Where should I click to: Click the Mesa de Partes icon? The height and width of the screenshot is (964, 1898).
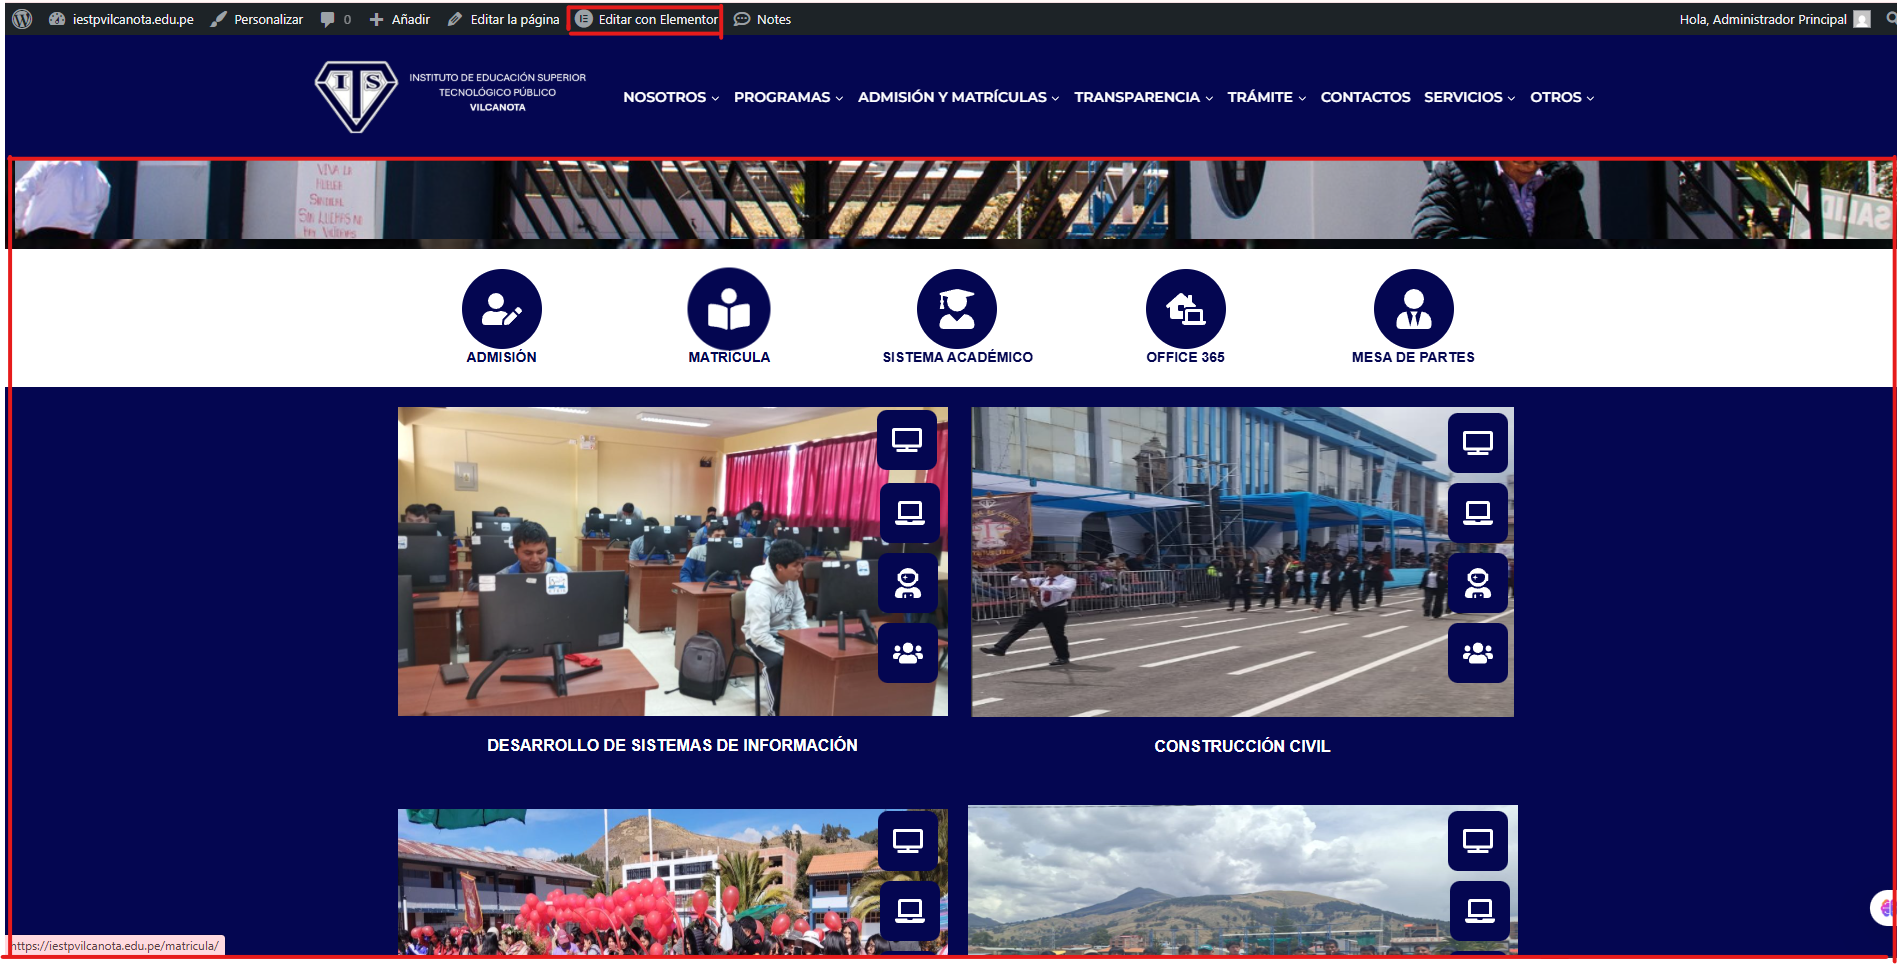tap(1413, 310)
